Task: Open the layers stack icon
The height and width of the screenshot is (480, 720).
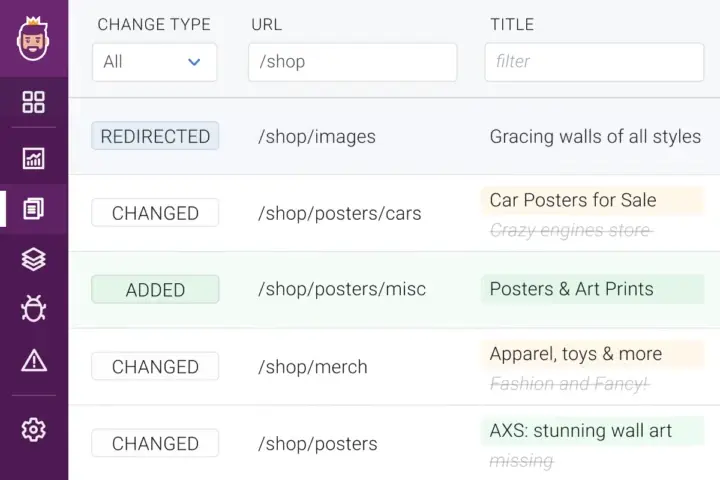Action: (34, 259)
